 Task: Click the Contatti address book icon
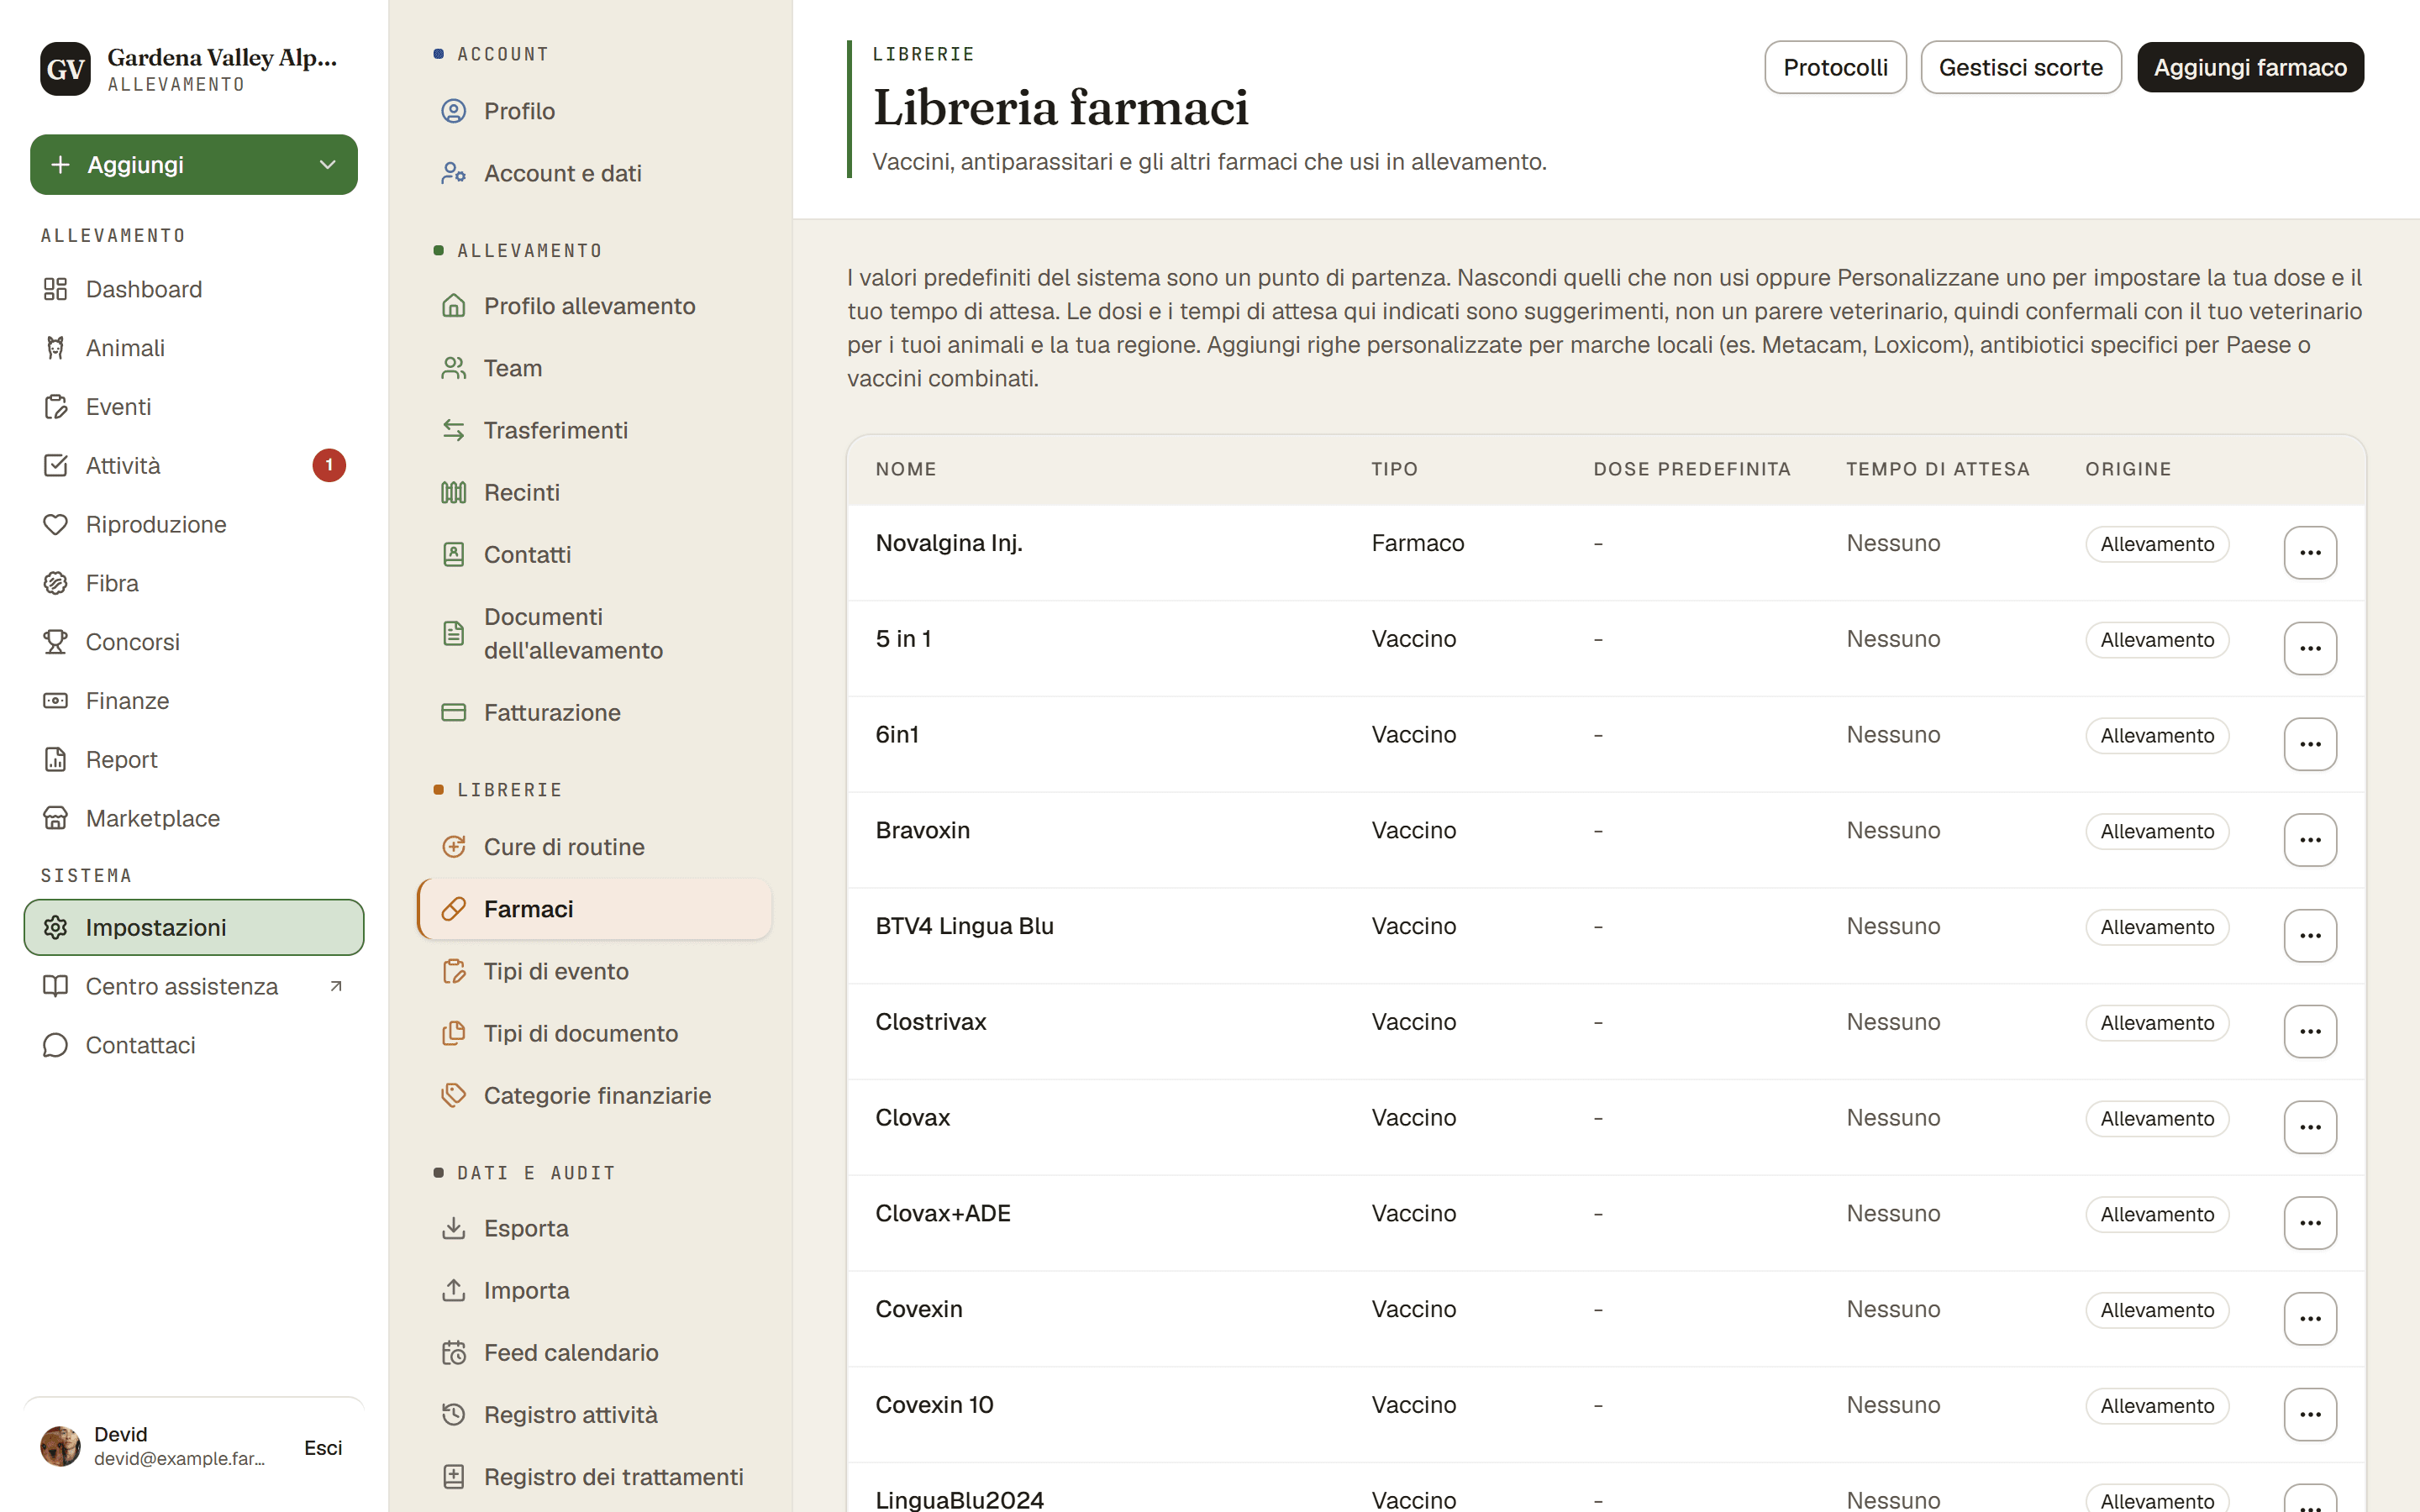pos(454,554)
